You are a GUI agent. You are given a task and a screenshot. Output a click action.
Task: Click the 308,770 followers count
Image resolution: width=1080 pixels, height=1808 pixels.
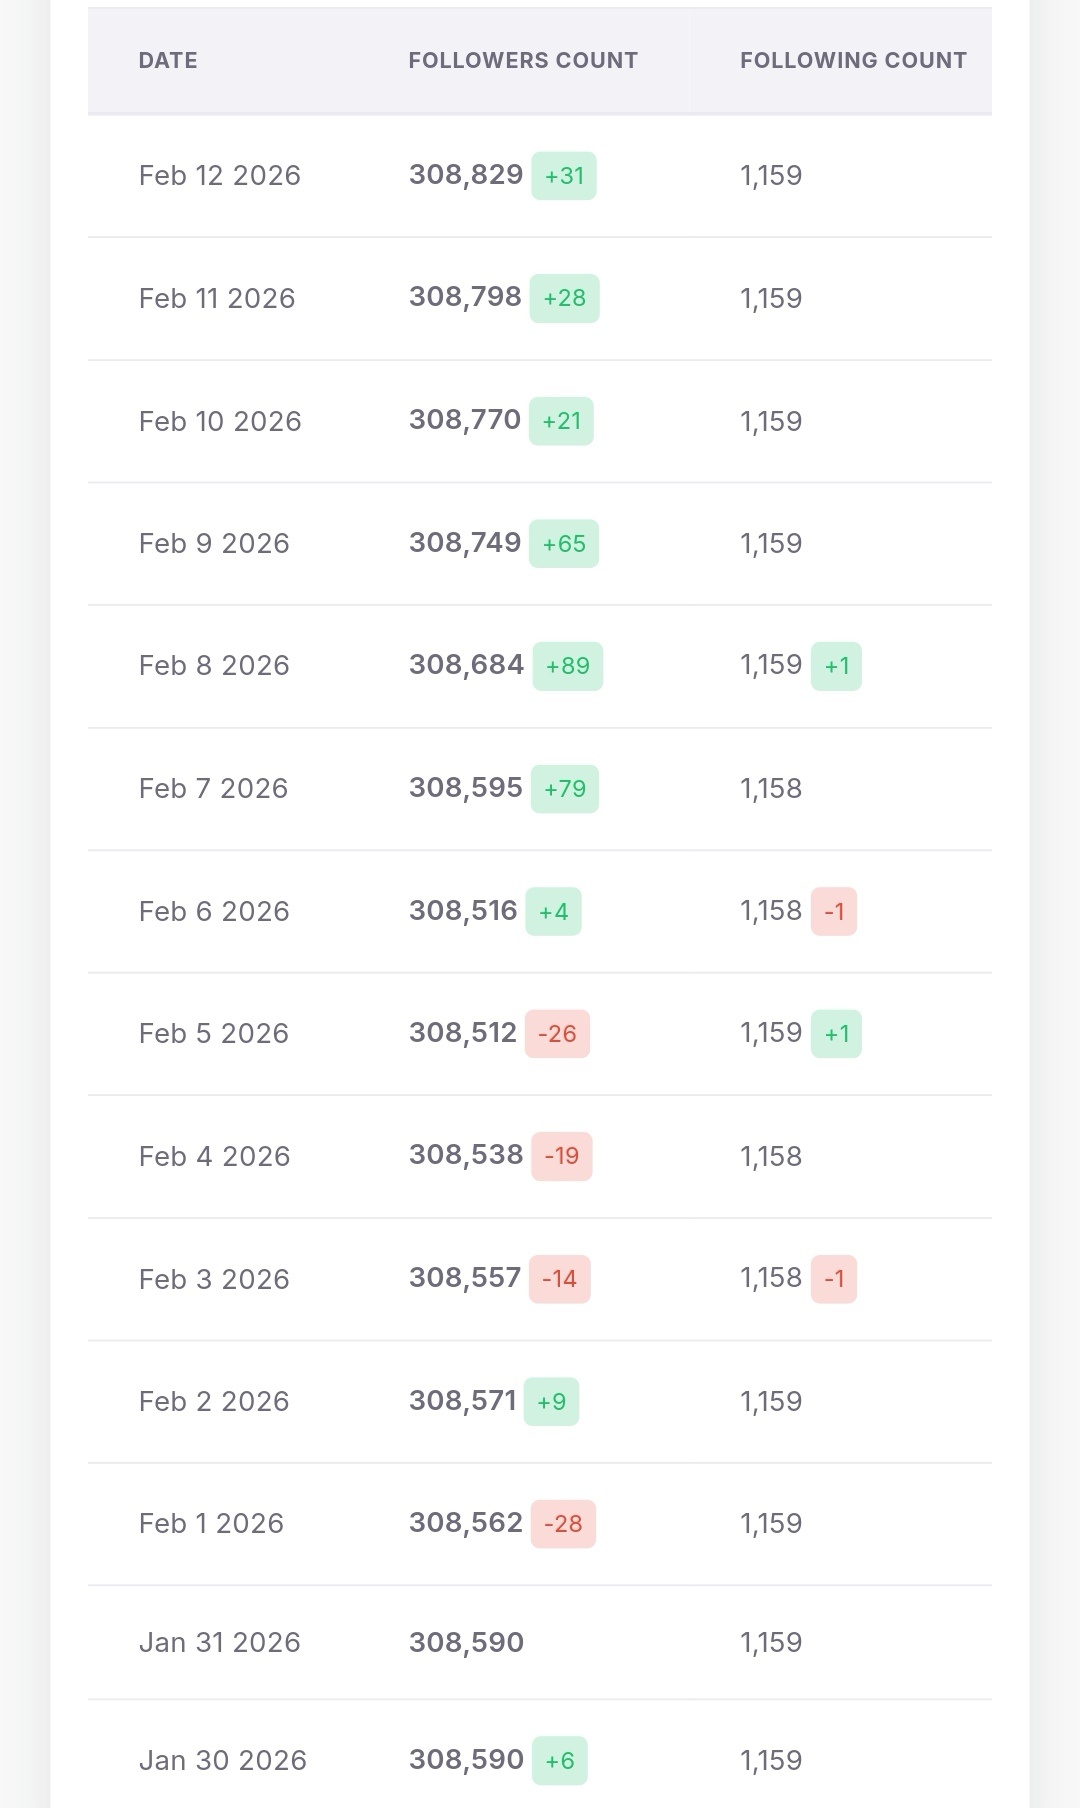coord(465,420)
